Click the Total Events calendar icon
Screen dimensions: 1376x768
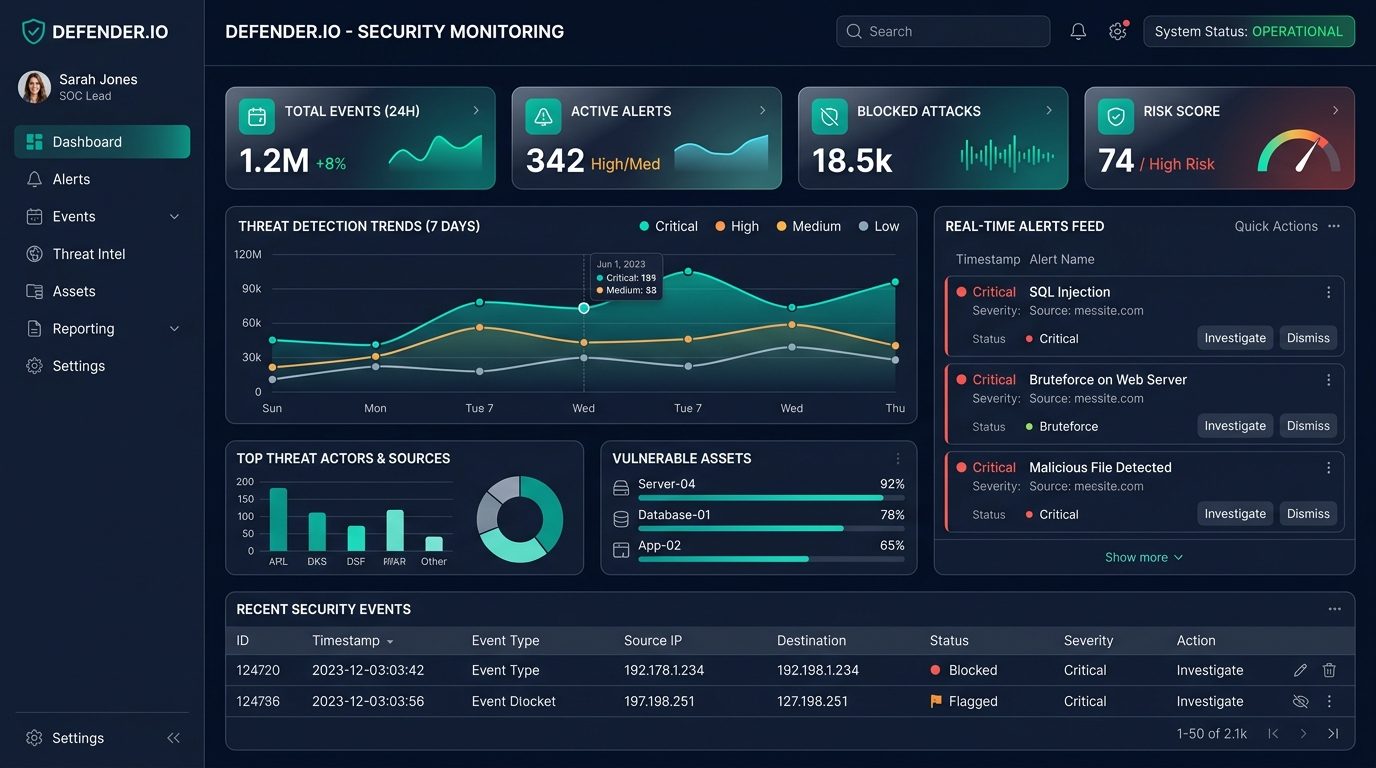pos(257,116)
